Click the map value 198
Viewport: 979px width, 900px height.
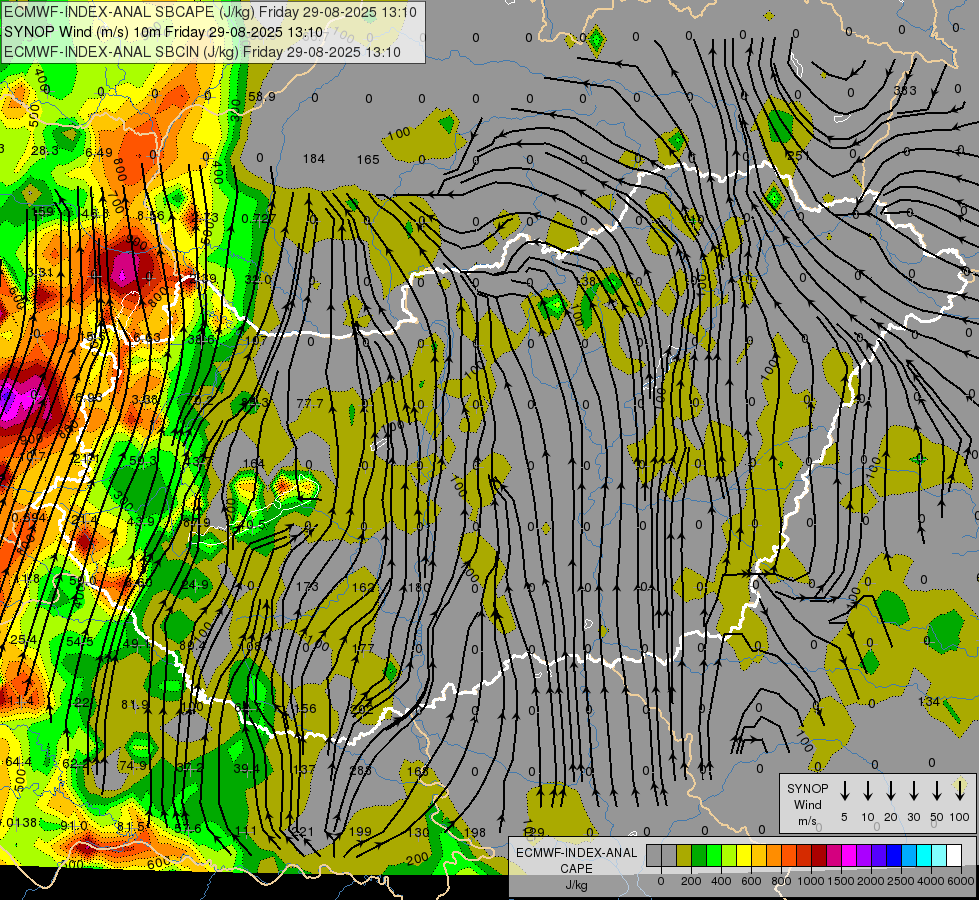tap(475, 832)
